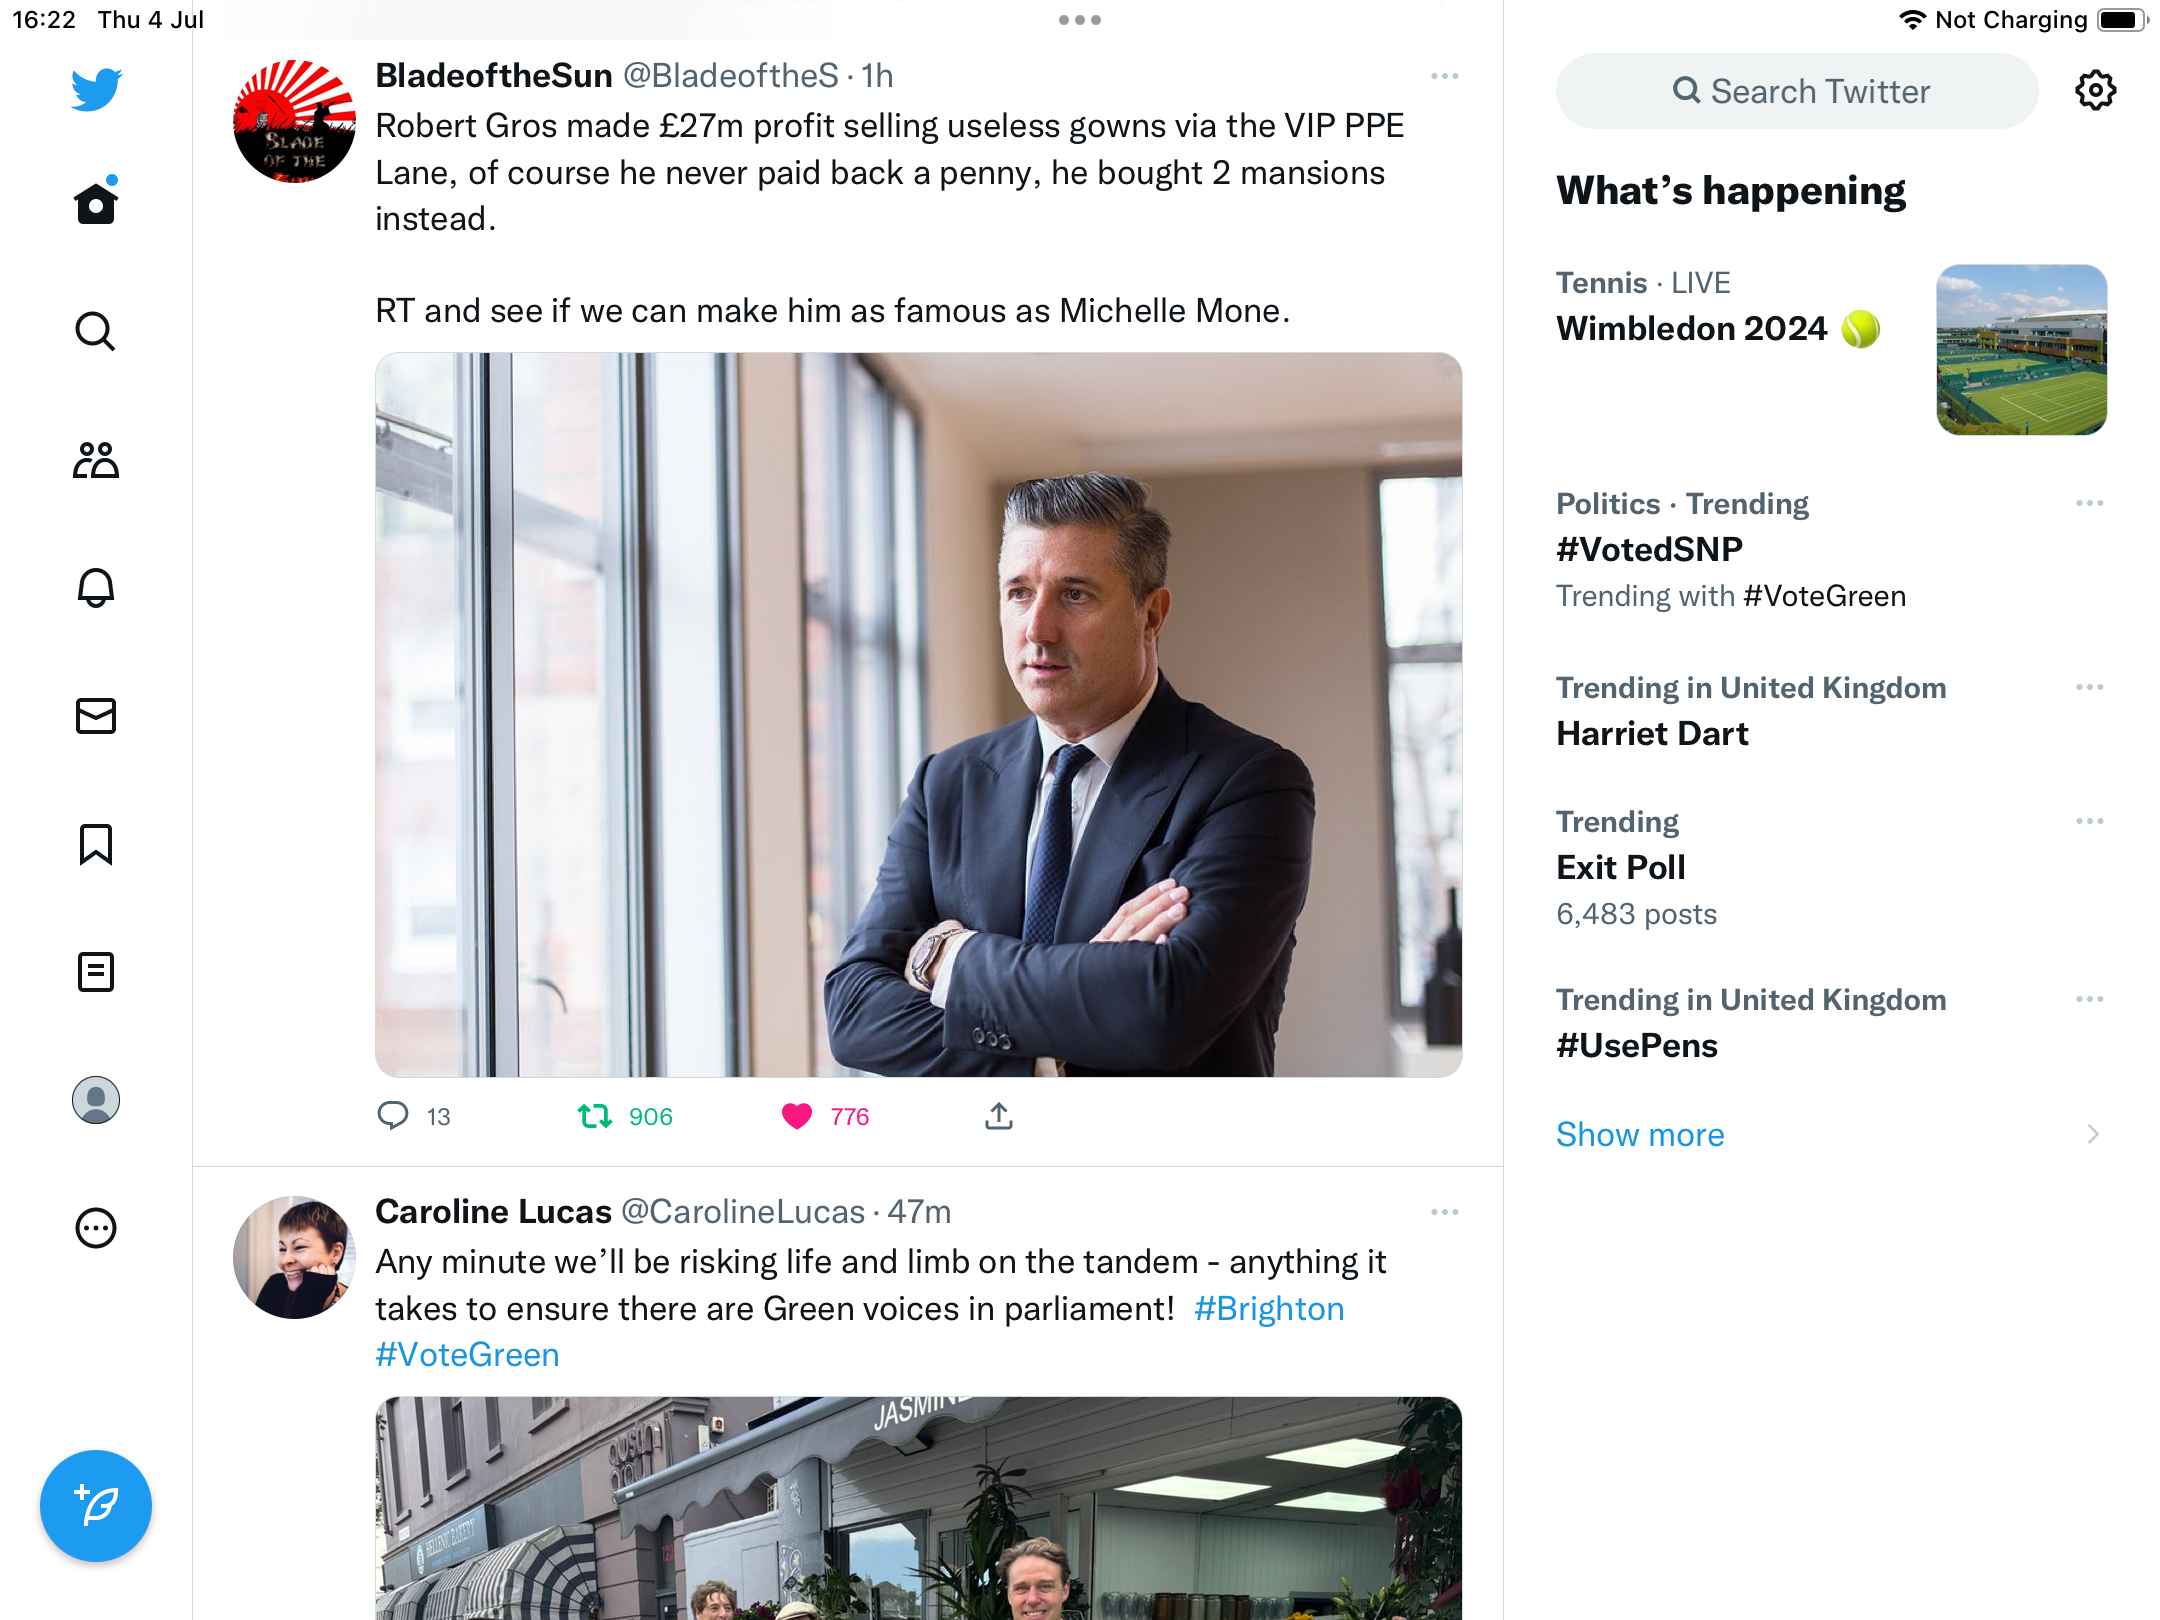Open the Home feed icon
This screenshot has width=2160, height=1620.
(x=96, y=204)
